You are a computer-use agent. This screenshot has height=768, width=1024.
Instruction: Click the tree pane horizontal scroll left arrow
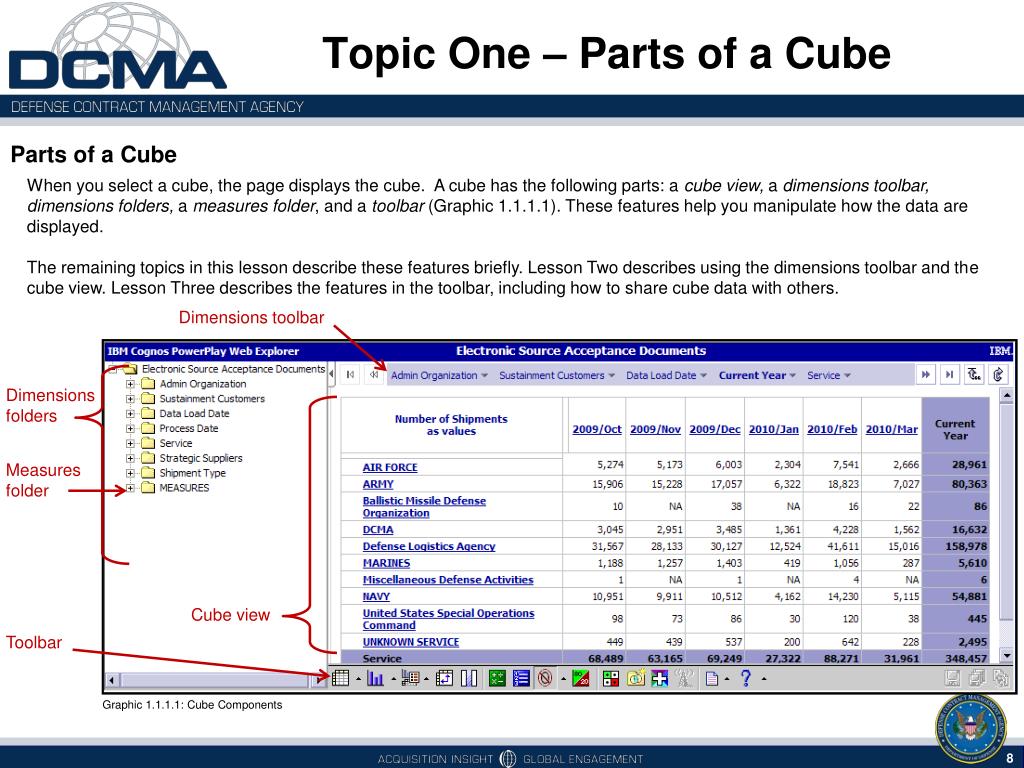112,680
